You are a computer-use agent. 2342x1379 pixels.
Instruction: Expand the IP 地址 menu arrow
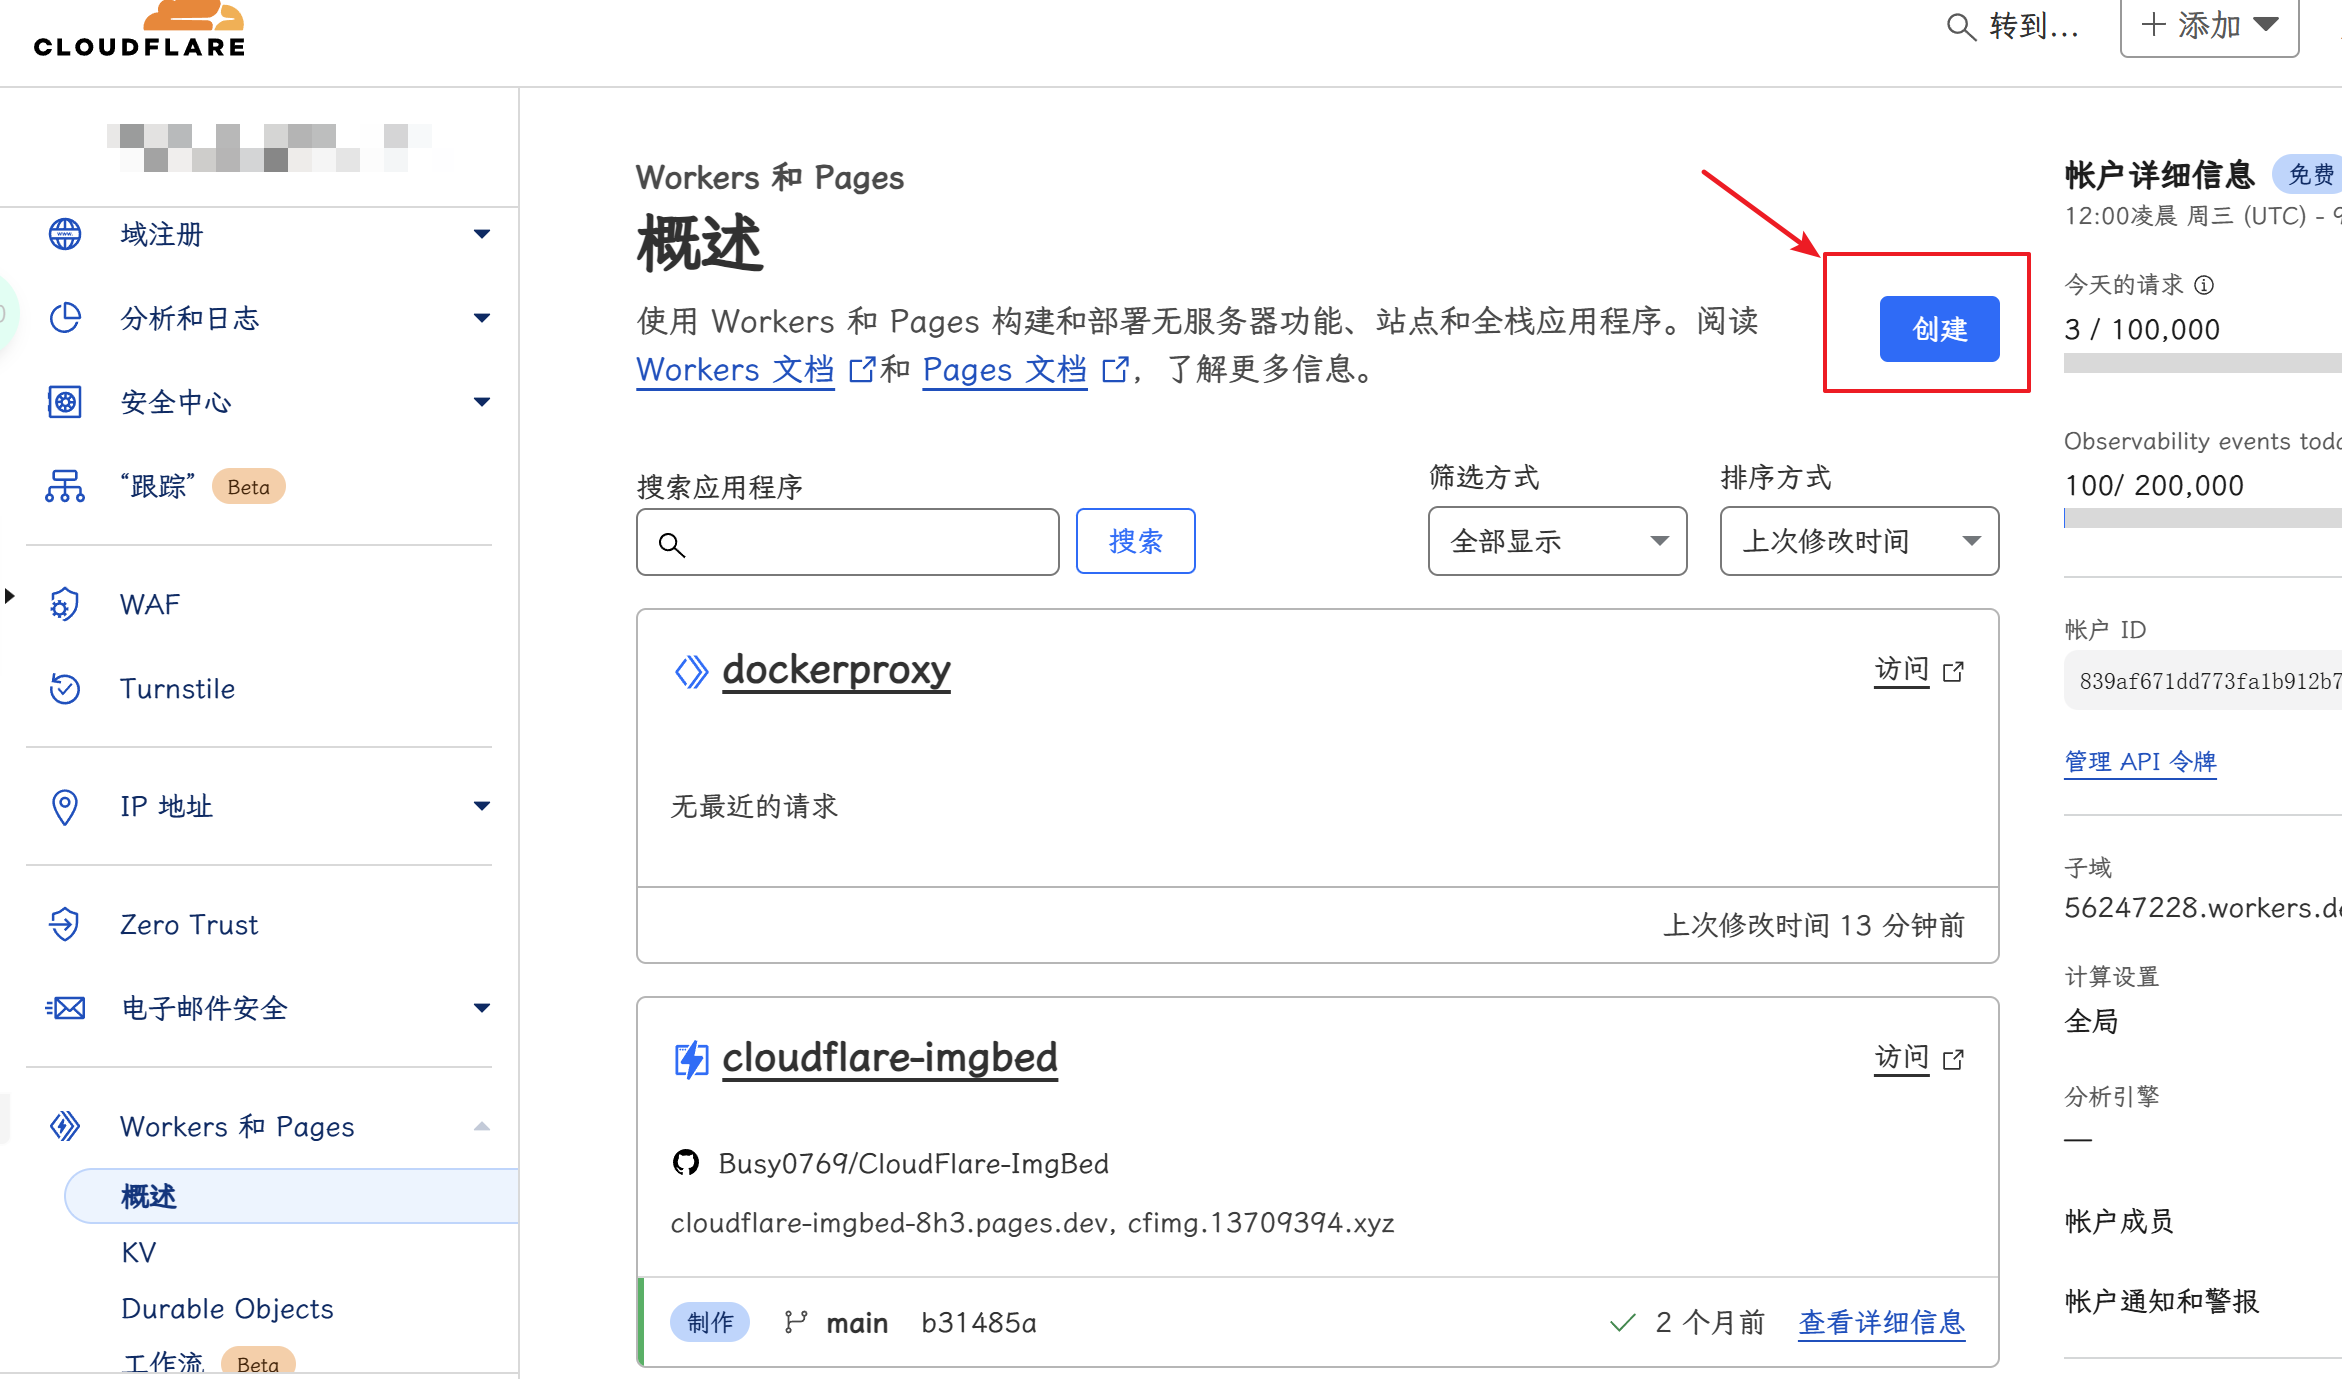(x=482, y=806)
